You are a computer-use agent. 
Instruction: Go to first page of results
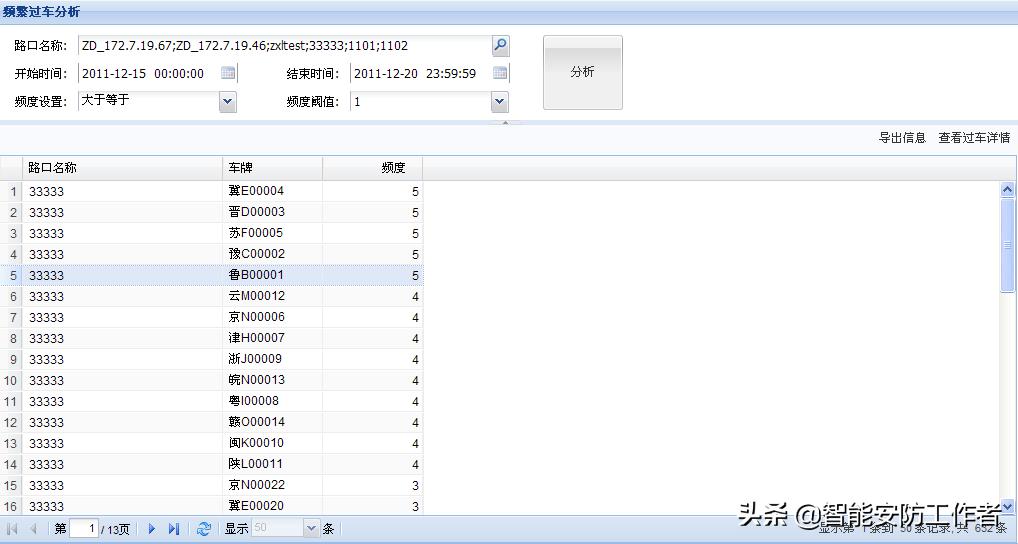point(12,529)
